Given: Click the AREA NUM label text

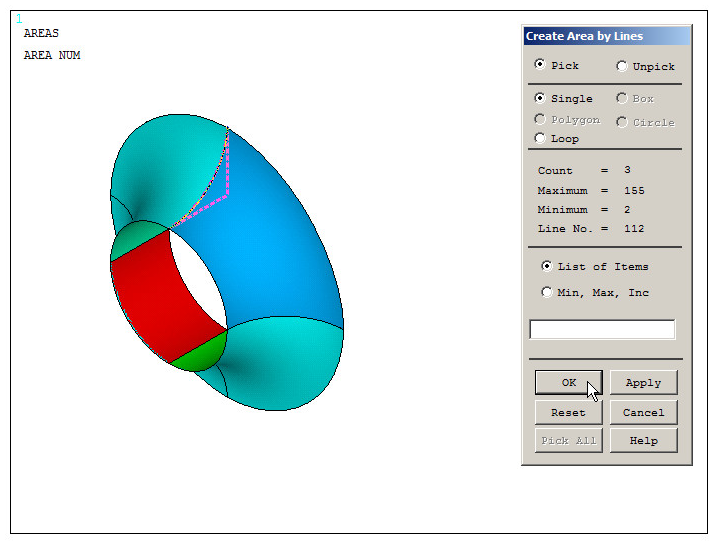Looking at the screenshot, I should coord(52,55).
